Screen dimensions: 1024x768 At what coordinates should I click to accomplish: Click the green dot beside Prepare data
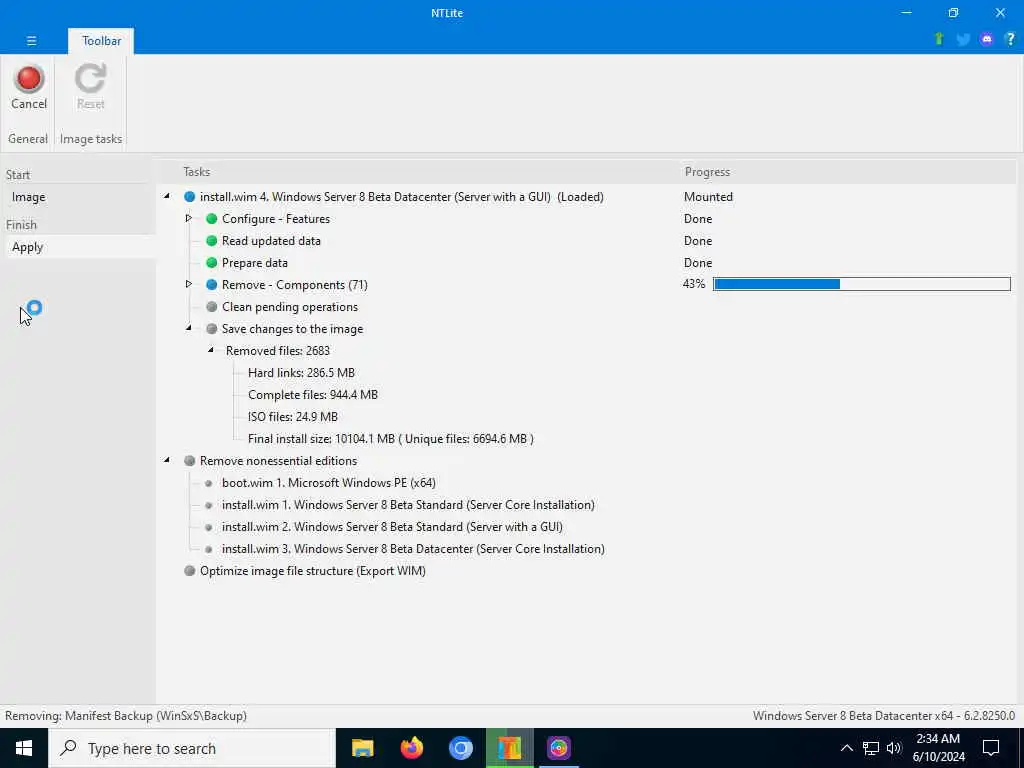click(x=211, y=263)
